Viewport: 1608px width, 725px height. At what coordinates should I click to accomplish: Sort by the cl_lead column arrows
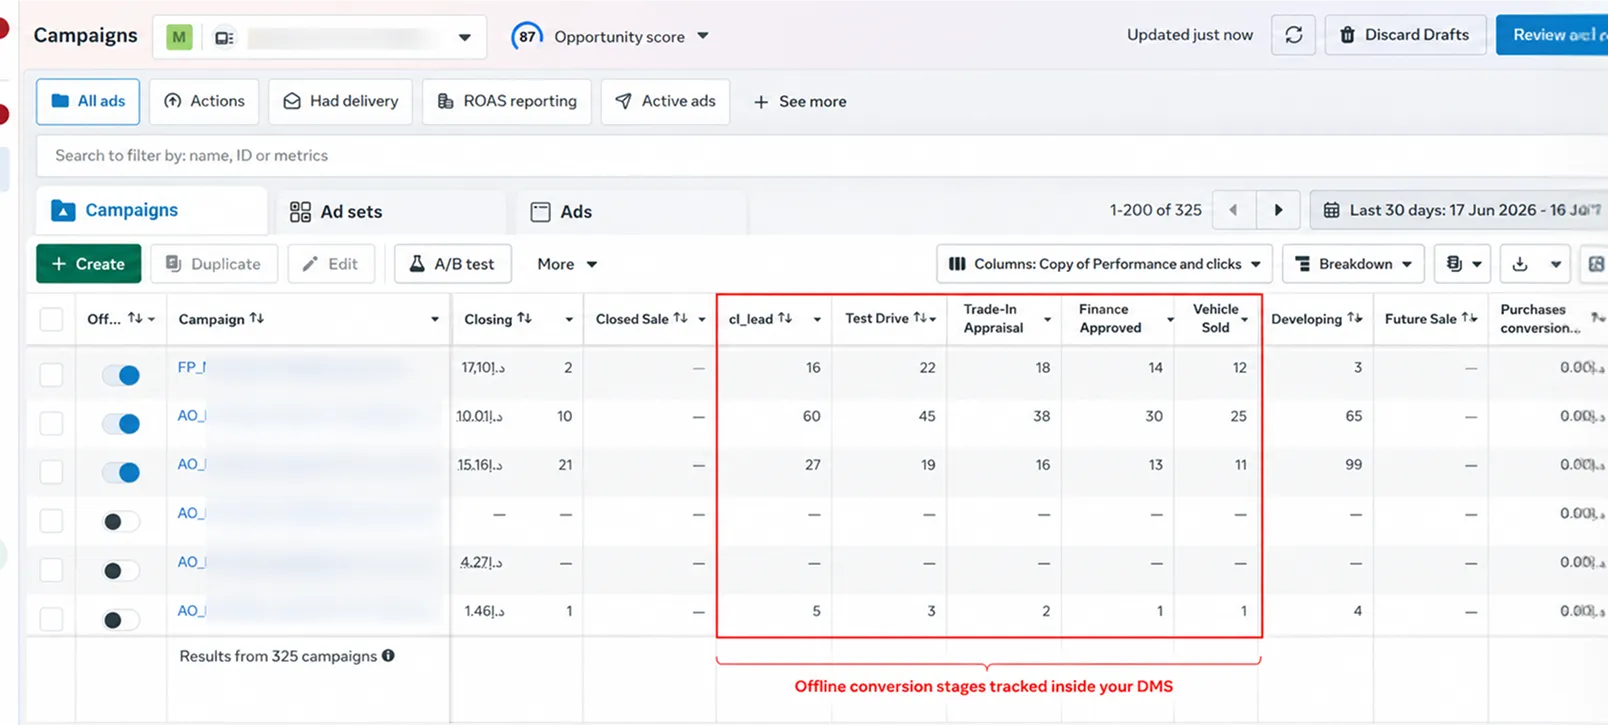pyautogui.click(x=785, y=318)
